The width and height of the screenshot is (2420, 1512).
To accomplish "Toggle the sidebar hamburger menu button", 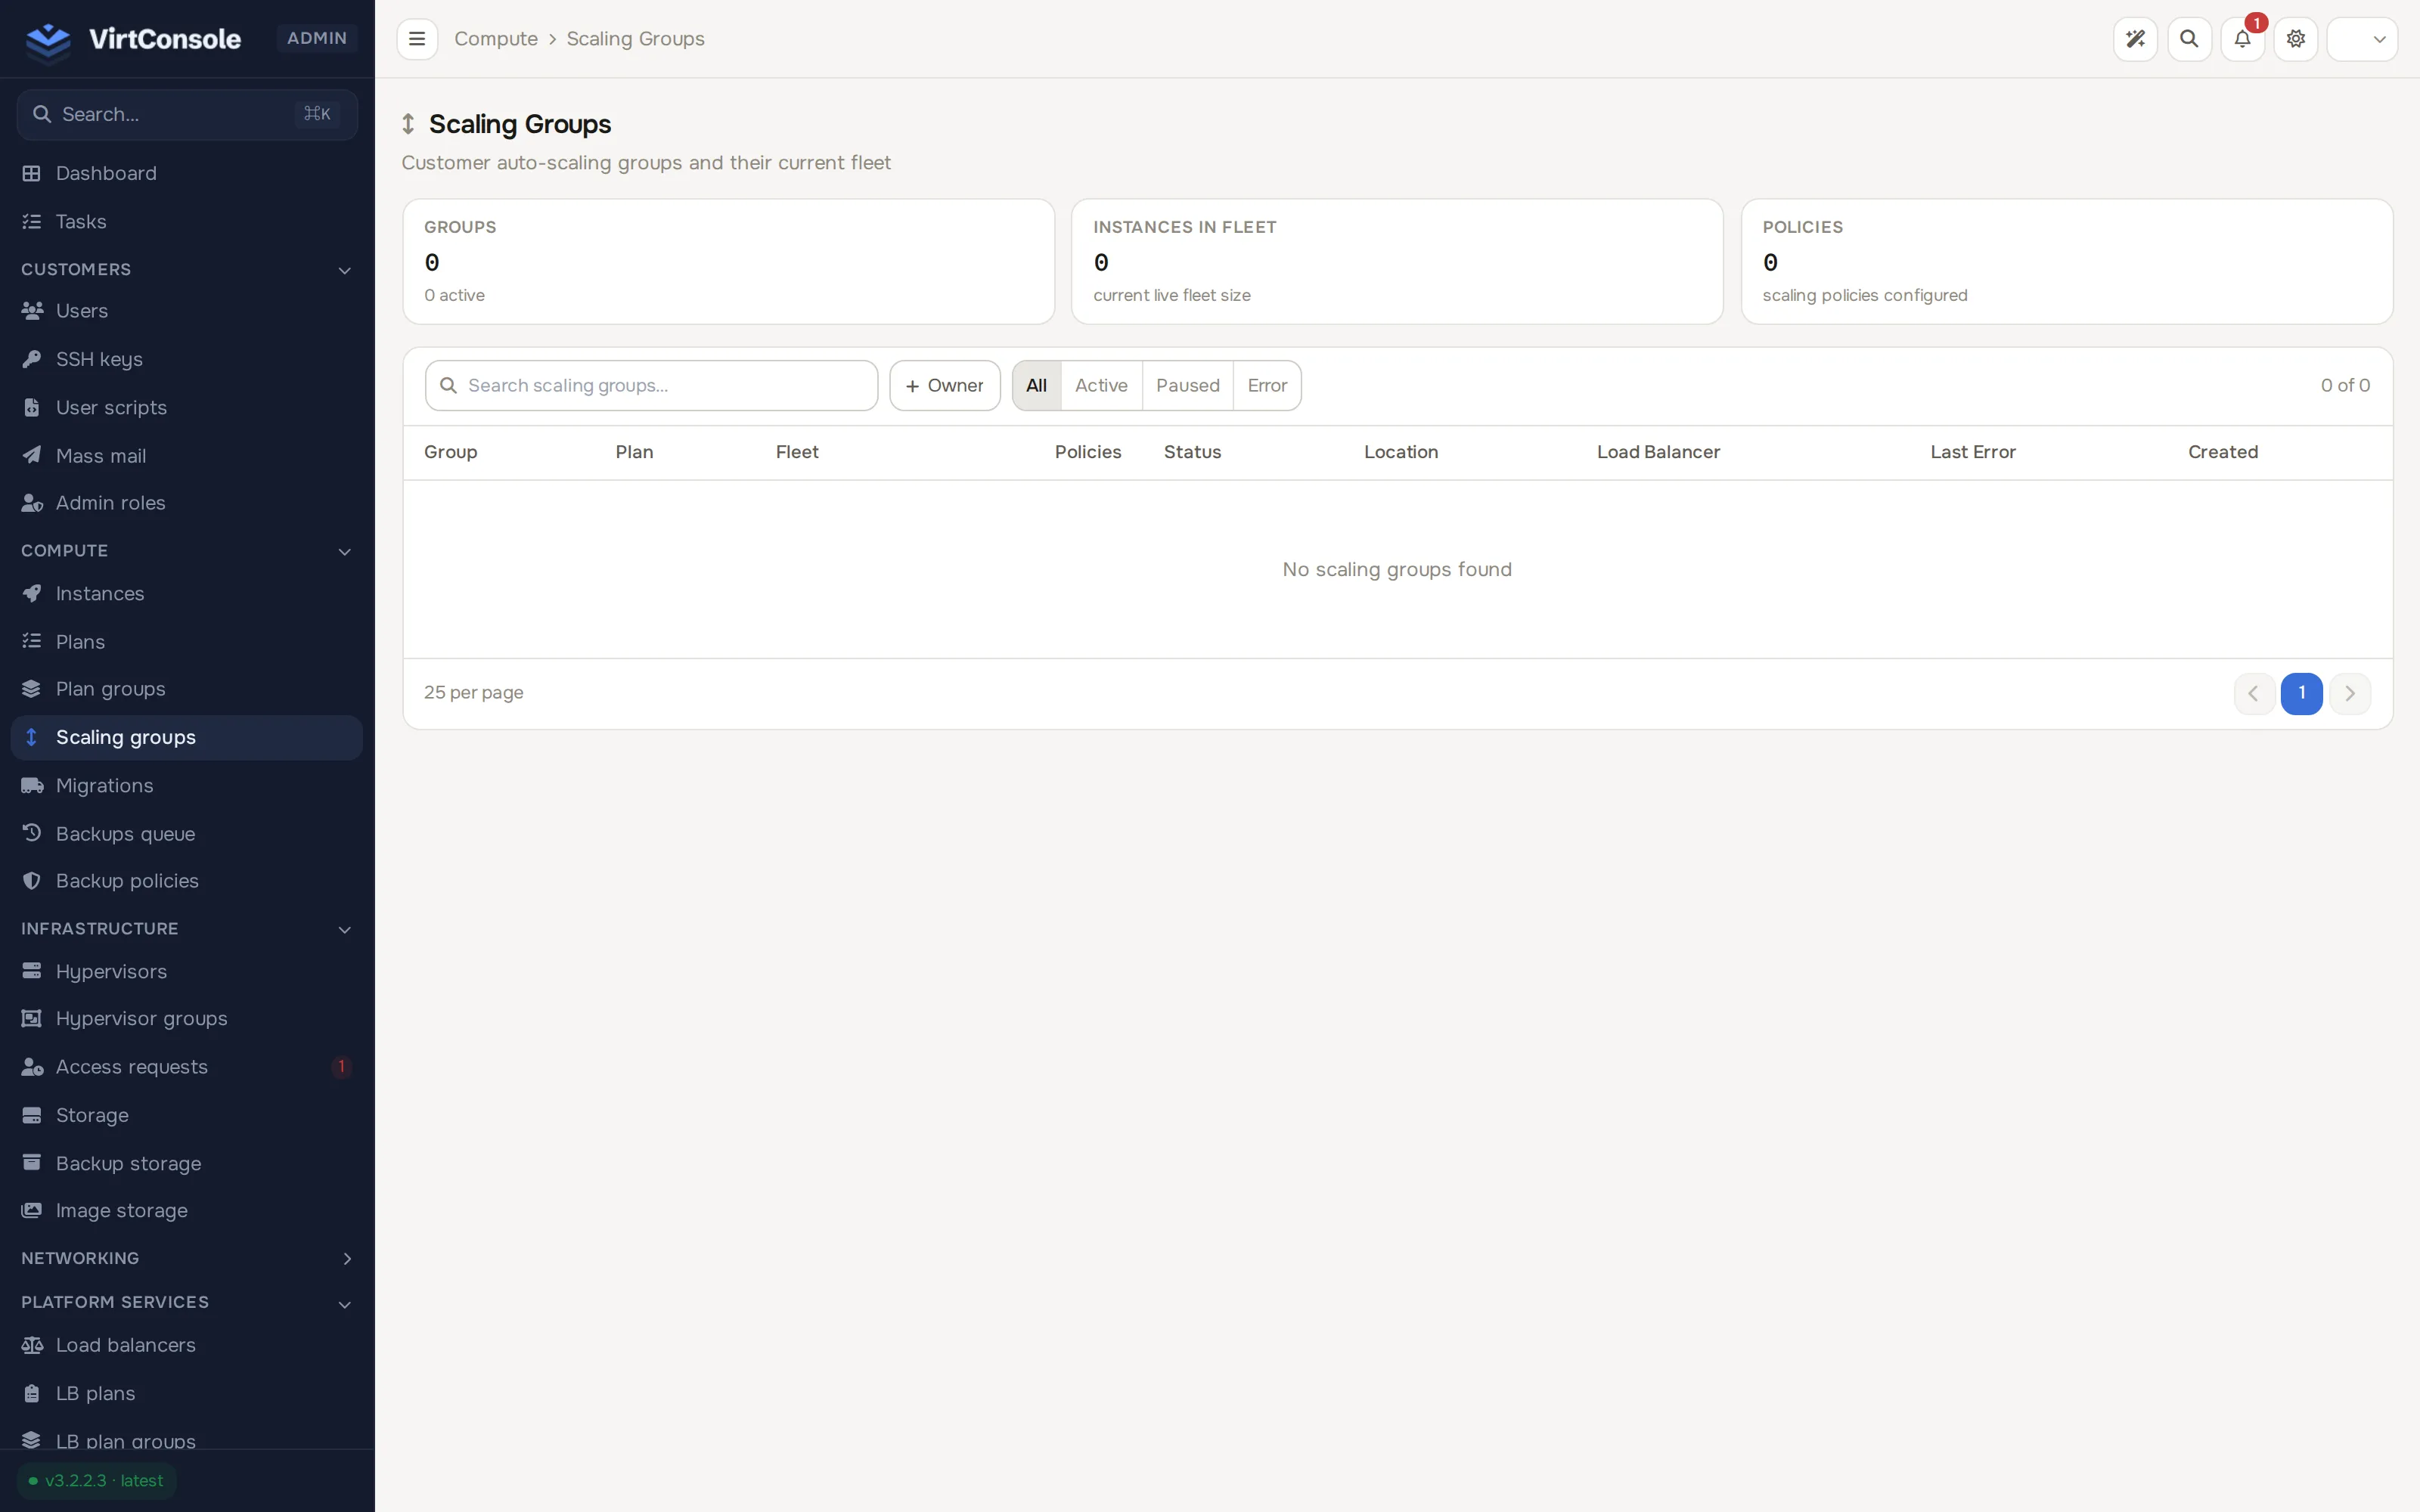I will pos(417,39).
